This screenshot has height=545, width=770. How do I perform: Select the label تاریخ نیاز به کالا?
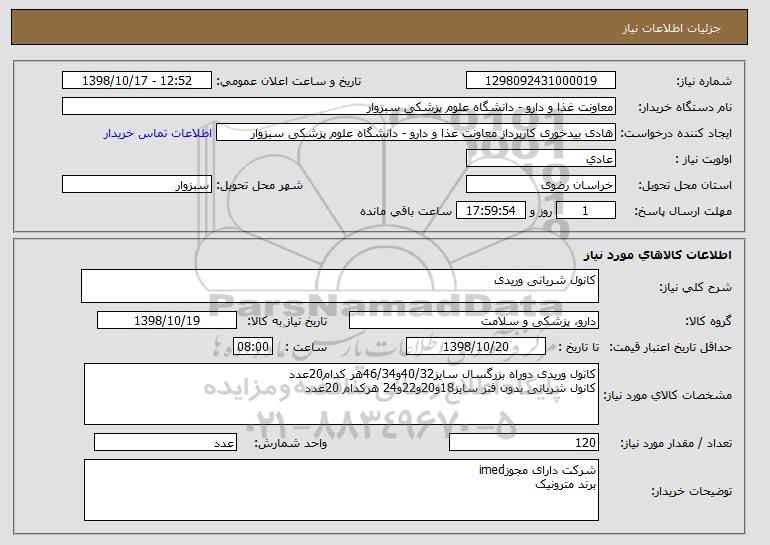287,321
